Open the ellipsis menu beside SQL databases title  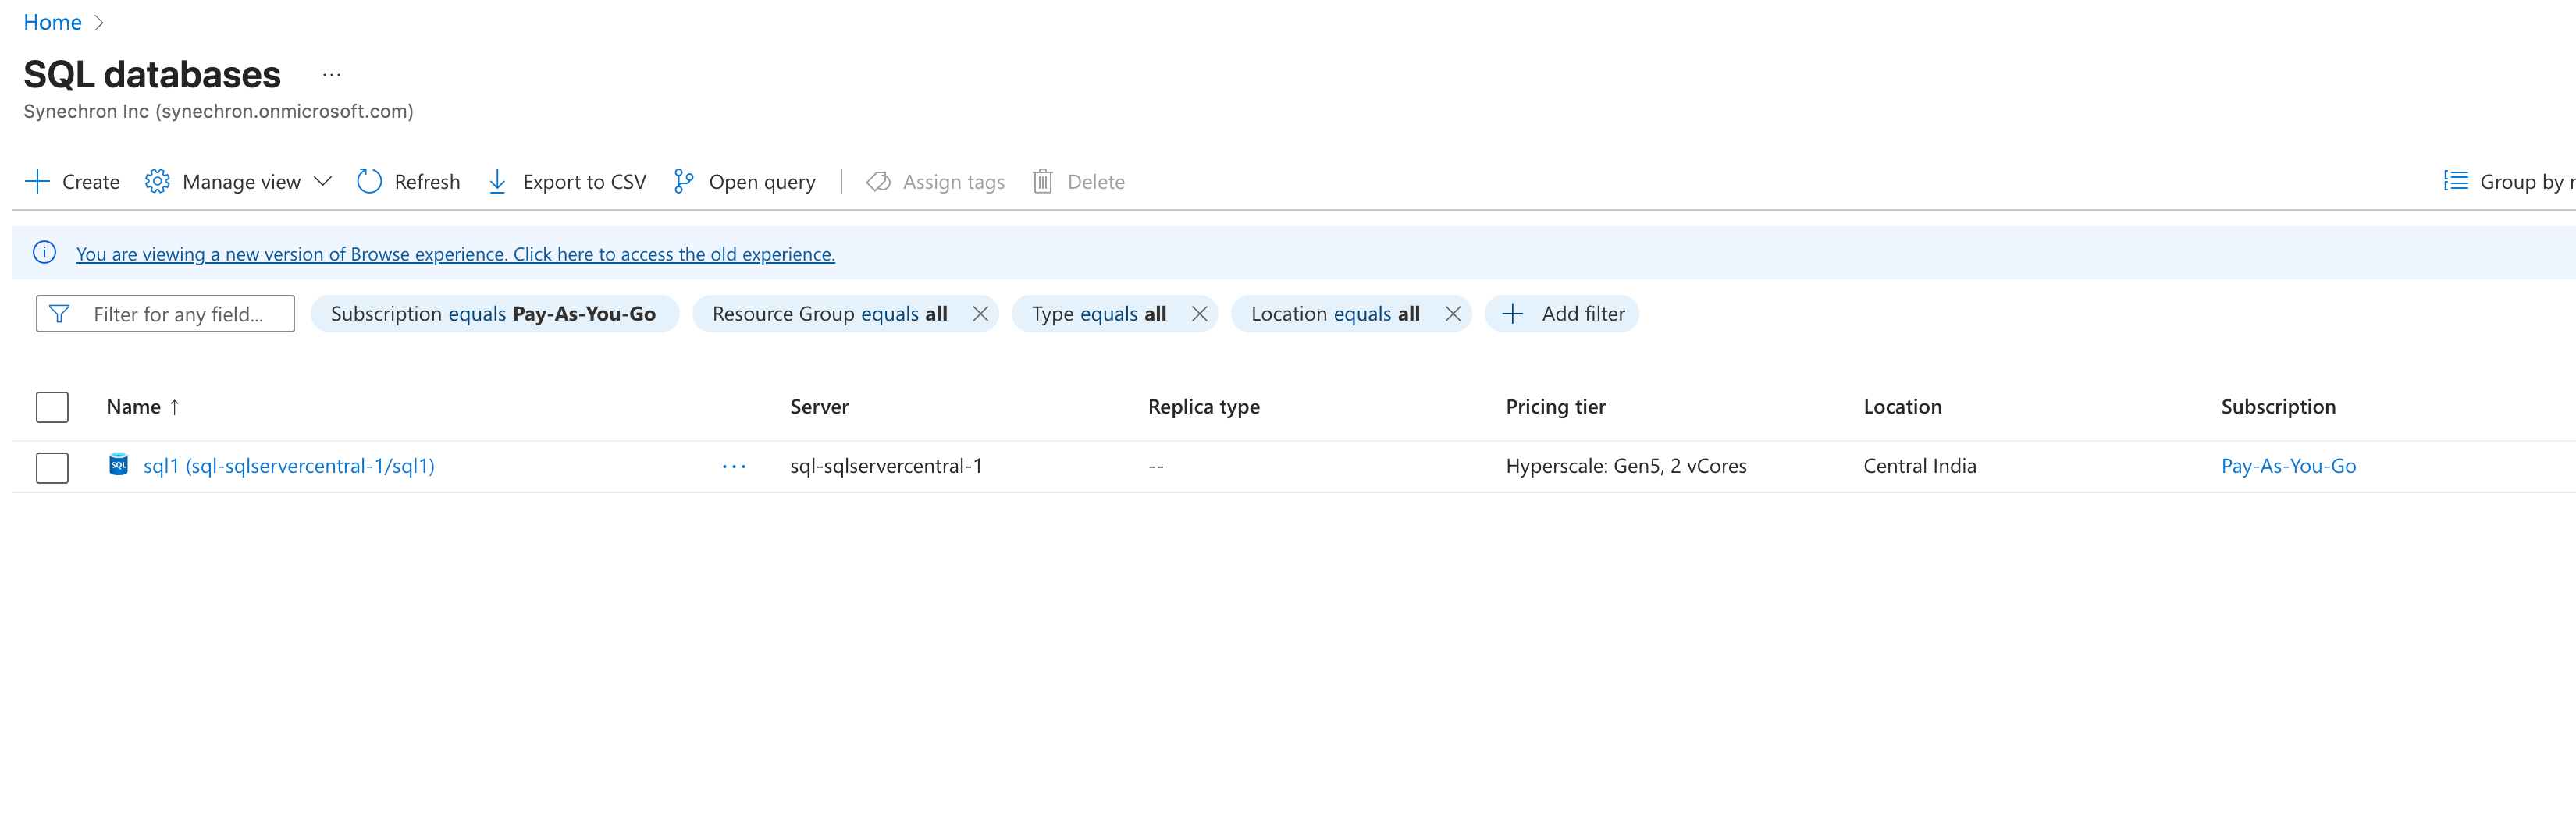(332, 75)
